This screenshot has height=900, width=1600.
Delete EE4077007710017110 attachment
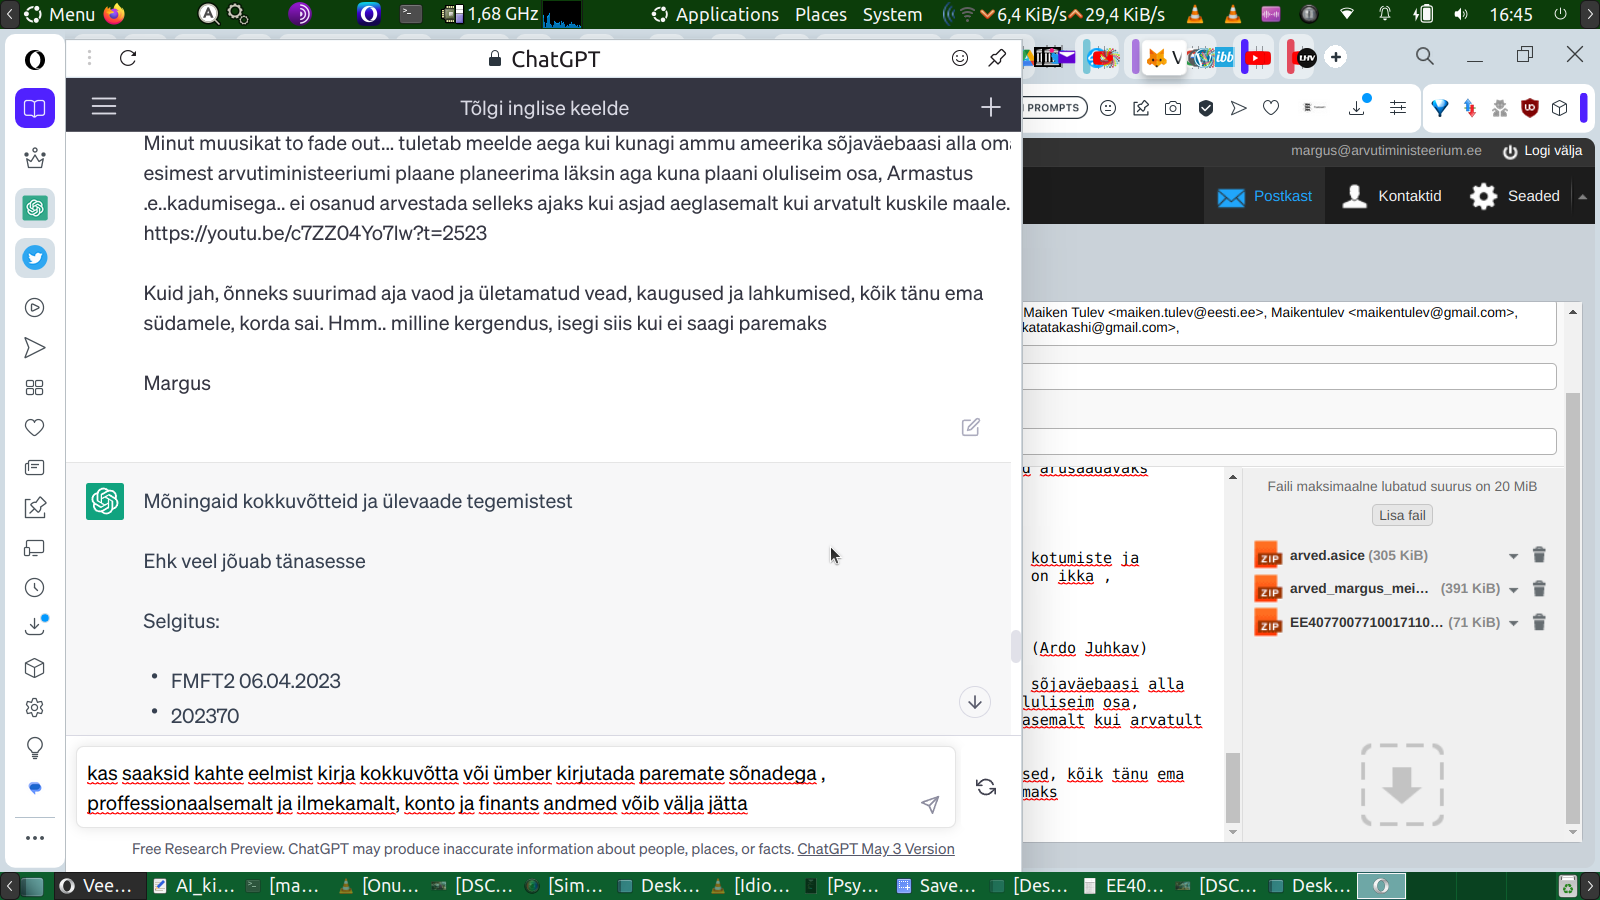click(x=1540, y=622)
